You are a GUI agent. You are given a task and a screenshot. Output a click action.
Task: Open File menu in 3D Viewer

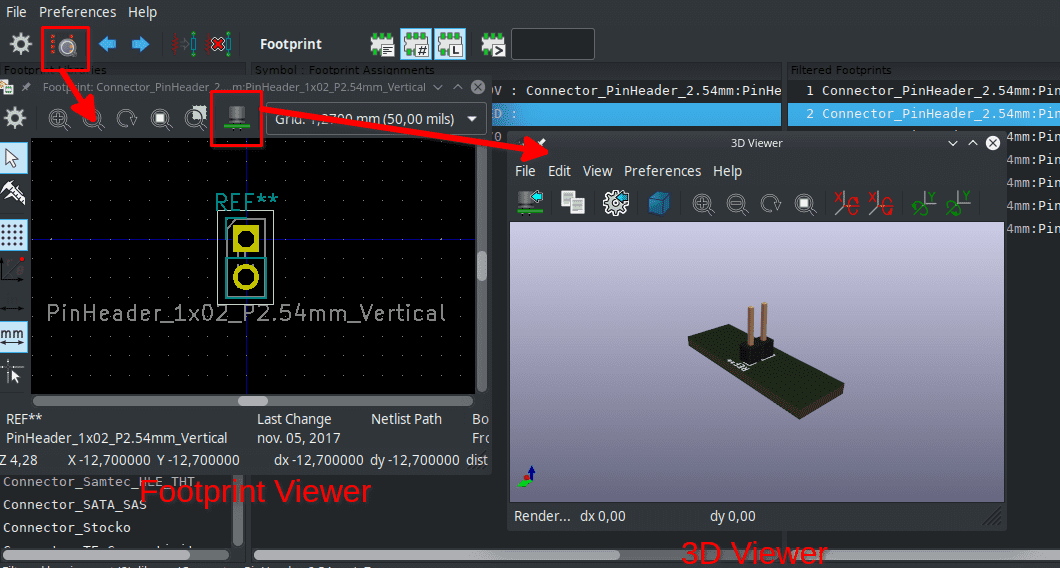point(525,171)
